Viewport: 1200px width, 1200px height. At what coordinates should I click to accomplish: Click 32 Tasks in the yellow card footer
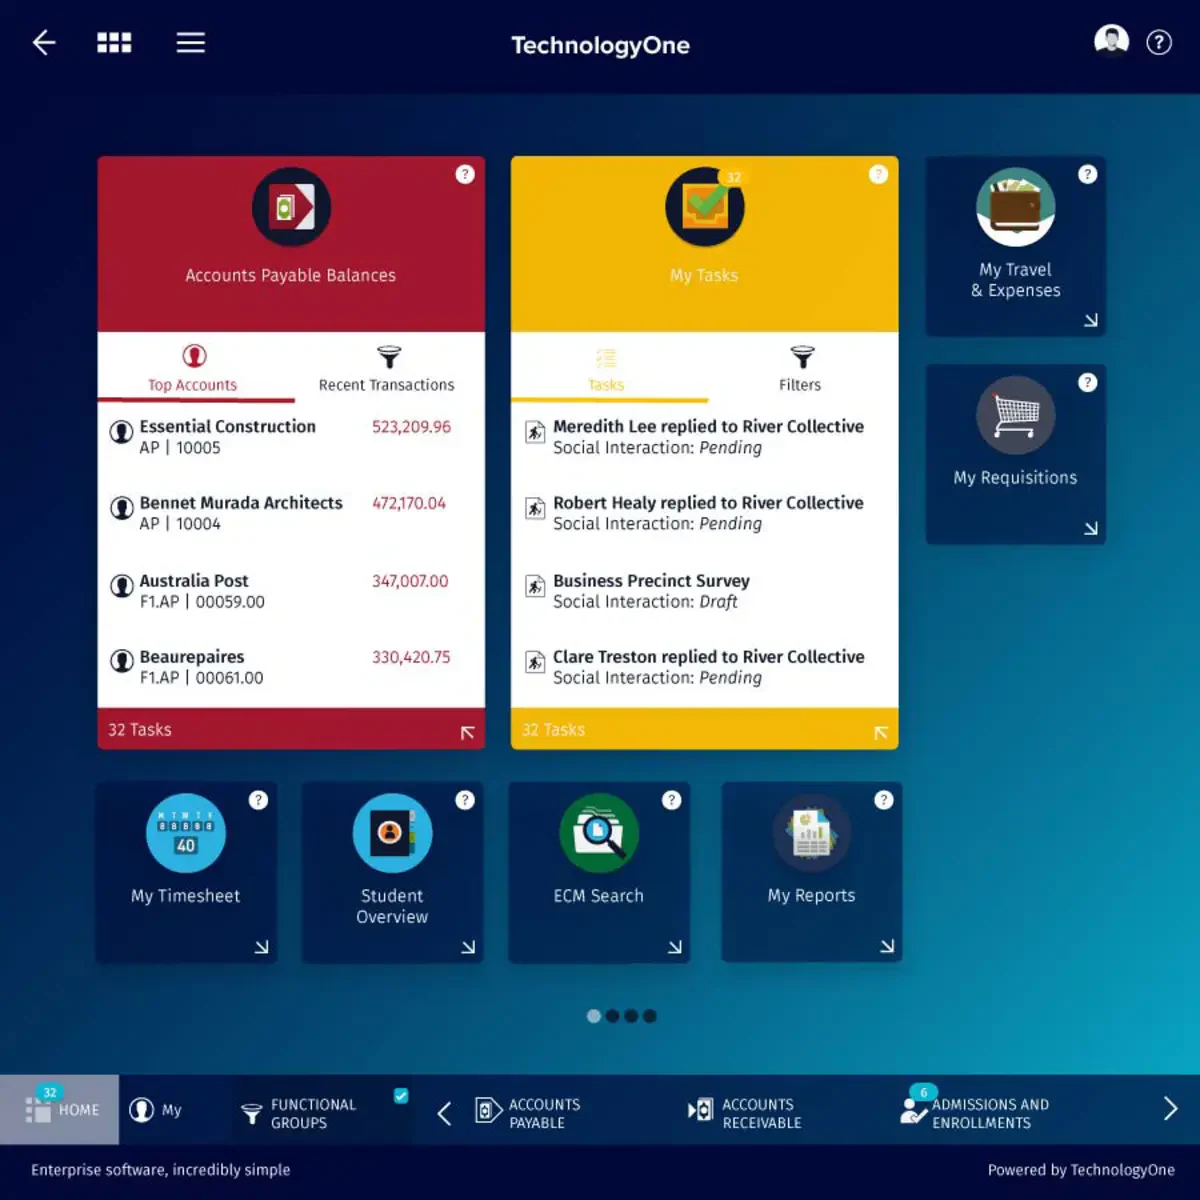click(553, 730)
